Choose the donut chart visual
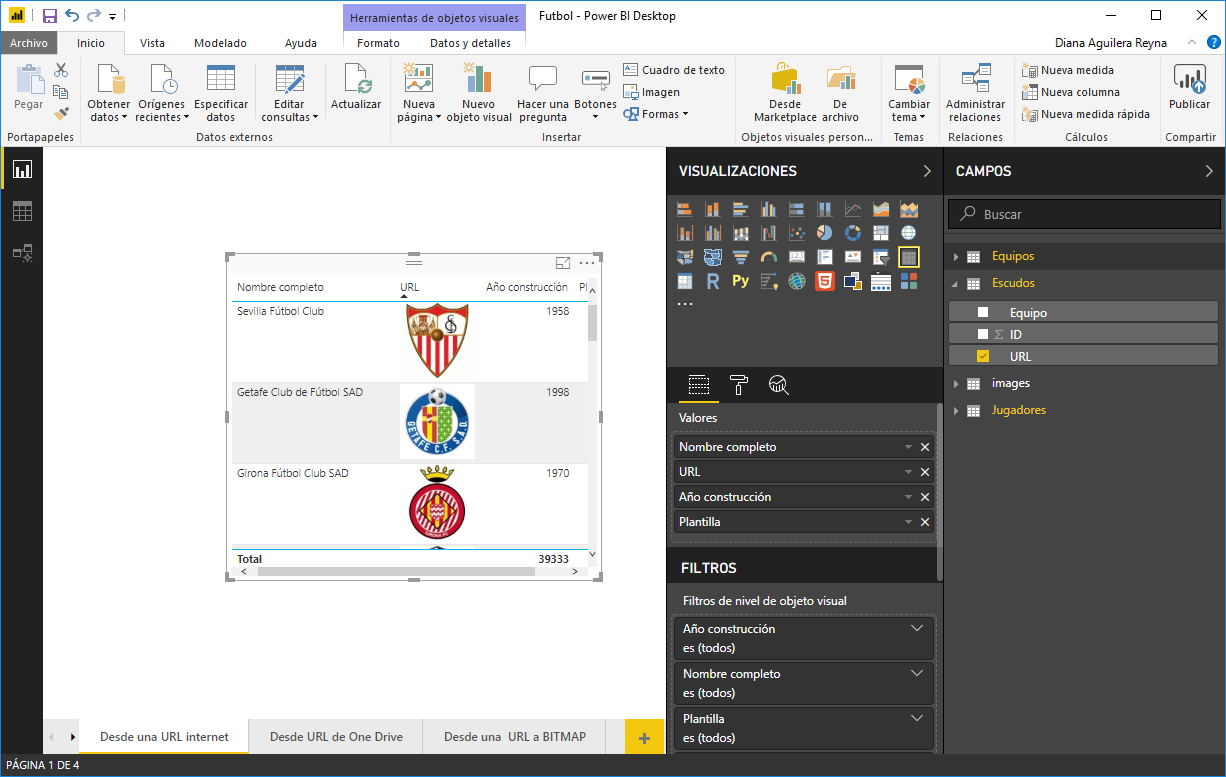This screenshot has height=777, width=1226. coord(853,233)
